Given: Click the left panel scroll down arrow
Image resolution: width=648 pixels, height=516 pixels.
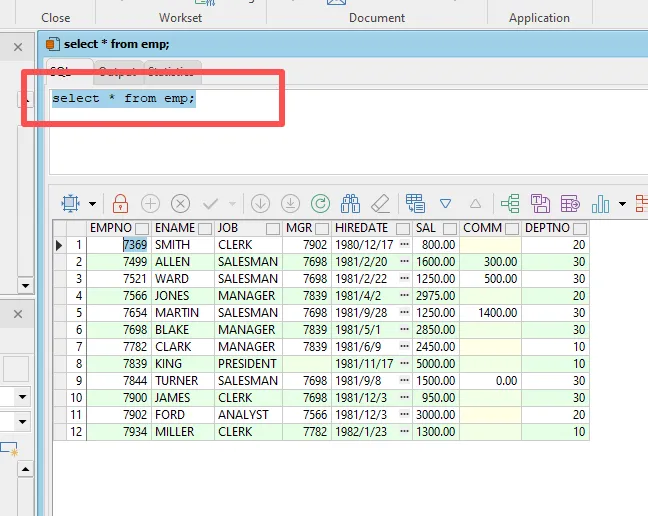Looking at the screenshot, I should coord(25,285).
